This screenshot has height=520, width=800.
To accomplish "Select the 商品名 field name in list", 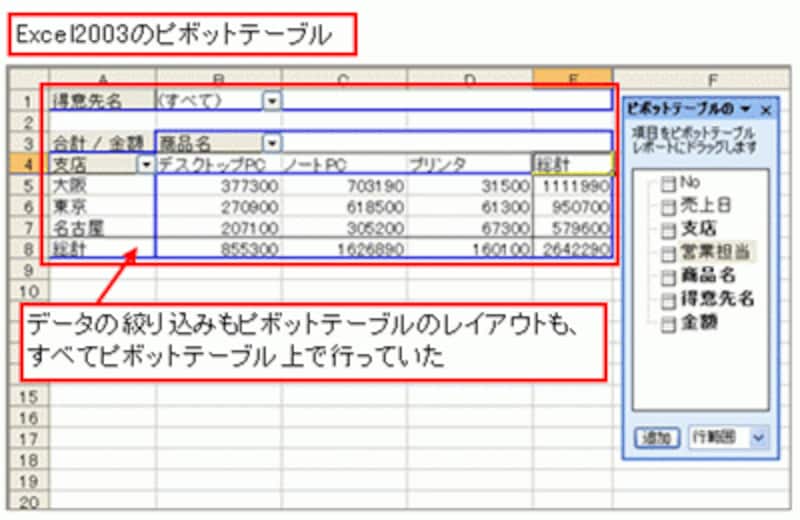I will (708, 276).
